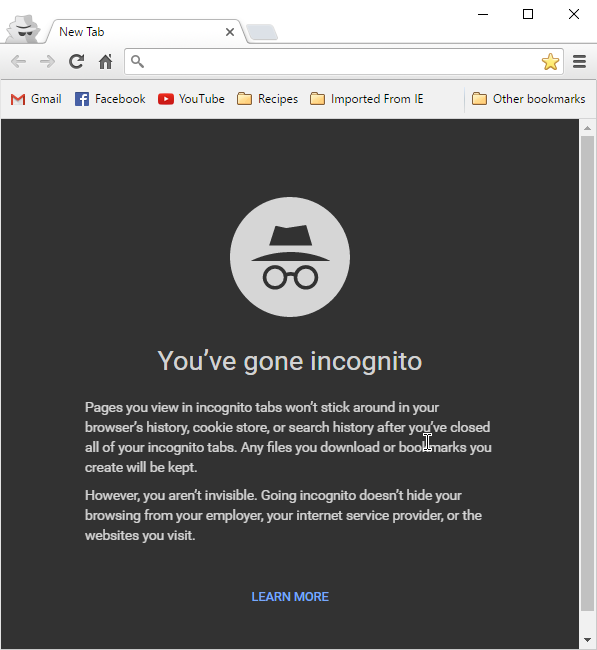The width and height of the screenshot is (597, 650).
Task: Click the scrollbar down arrow
Action: (x=587, y=640)
